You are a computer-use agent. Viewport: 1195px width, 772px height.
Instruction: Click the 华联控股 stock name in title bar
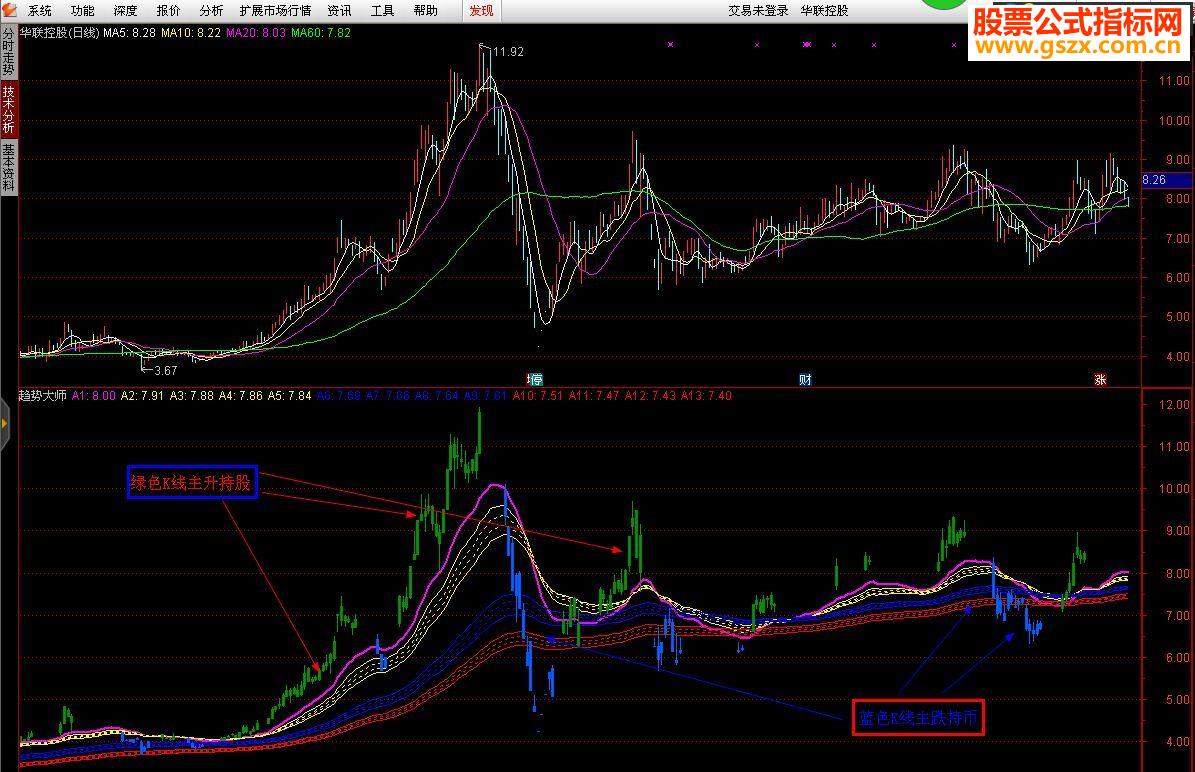(824, 11)
